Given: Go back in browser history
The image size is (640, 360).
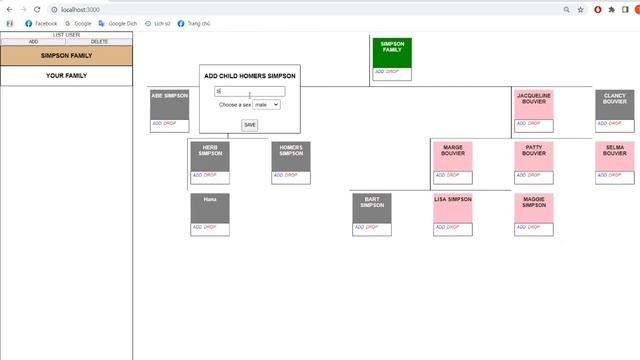Looking at the screenshot, I should [9, 9].
